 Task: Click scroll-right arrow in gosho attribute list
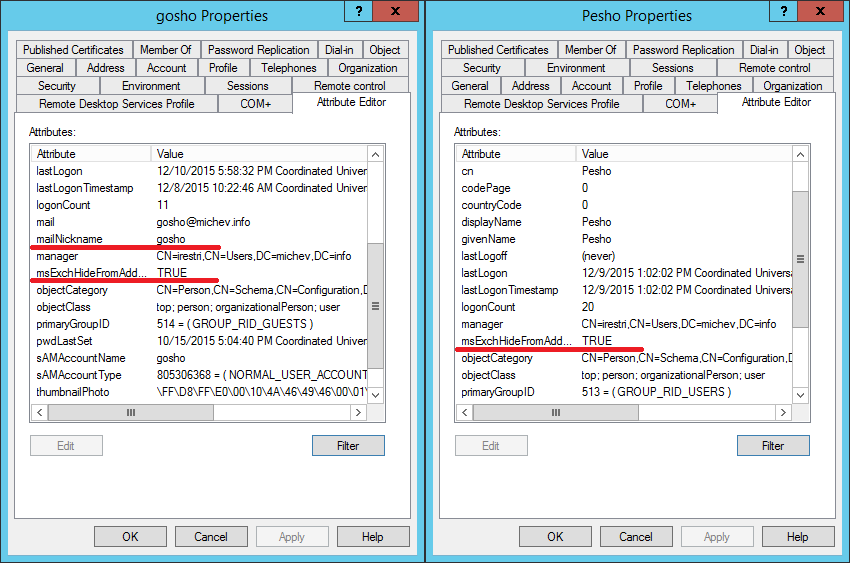[358, 412]
